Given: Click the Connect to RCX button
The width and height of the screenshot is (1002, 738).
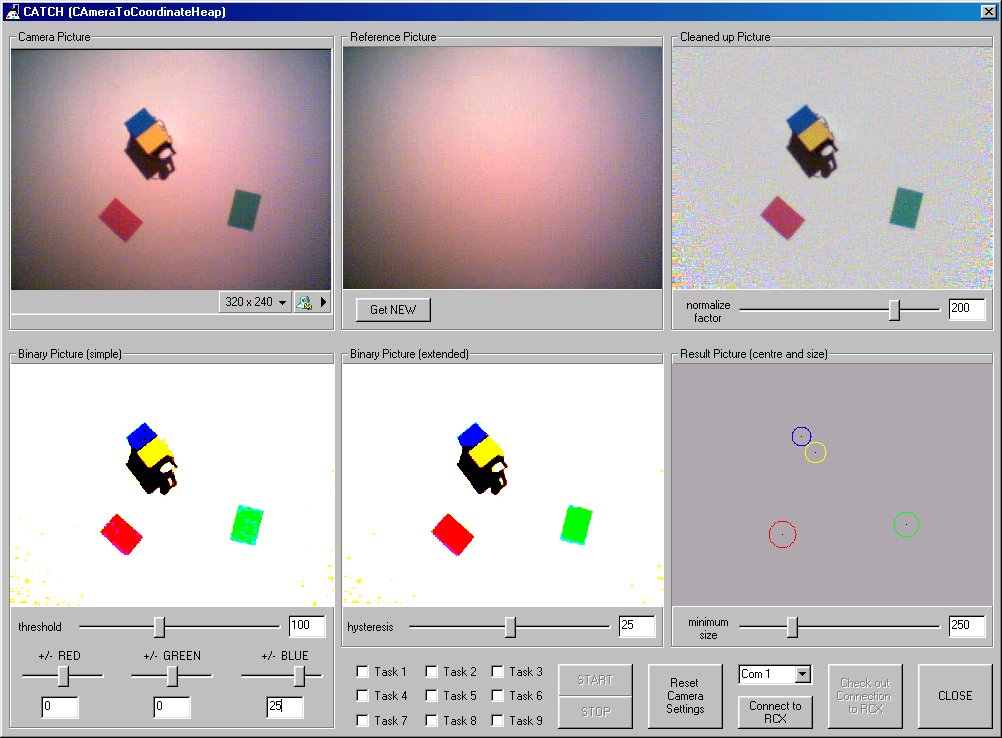Looking at the screenshot, I should (x=775, y=712).
